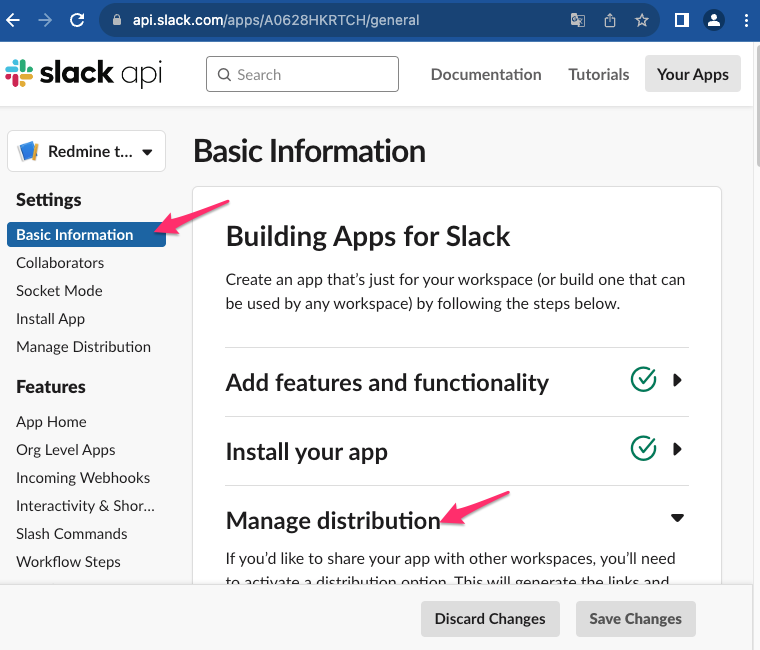Open App Home feature page
Screen dimensions: 760x650
51,422
